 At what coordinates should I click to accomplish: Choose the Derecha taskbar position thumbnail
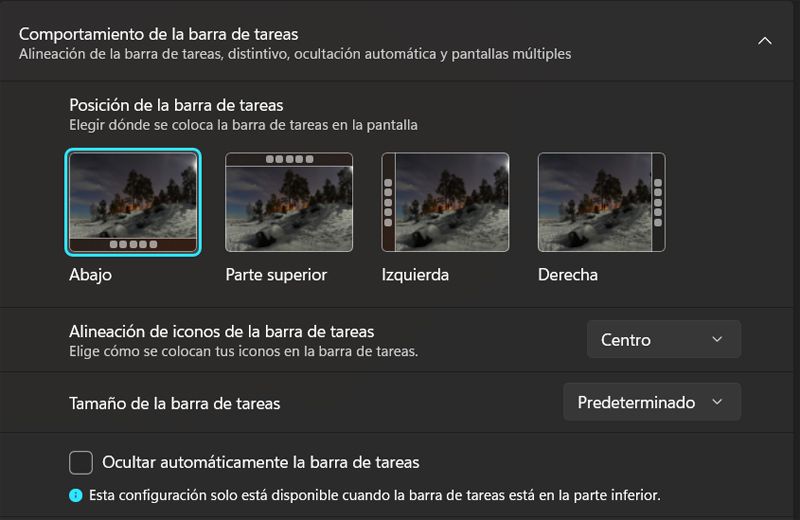click(x=602, y=202)
